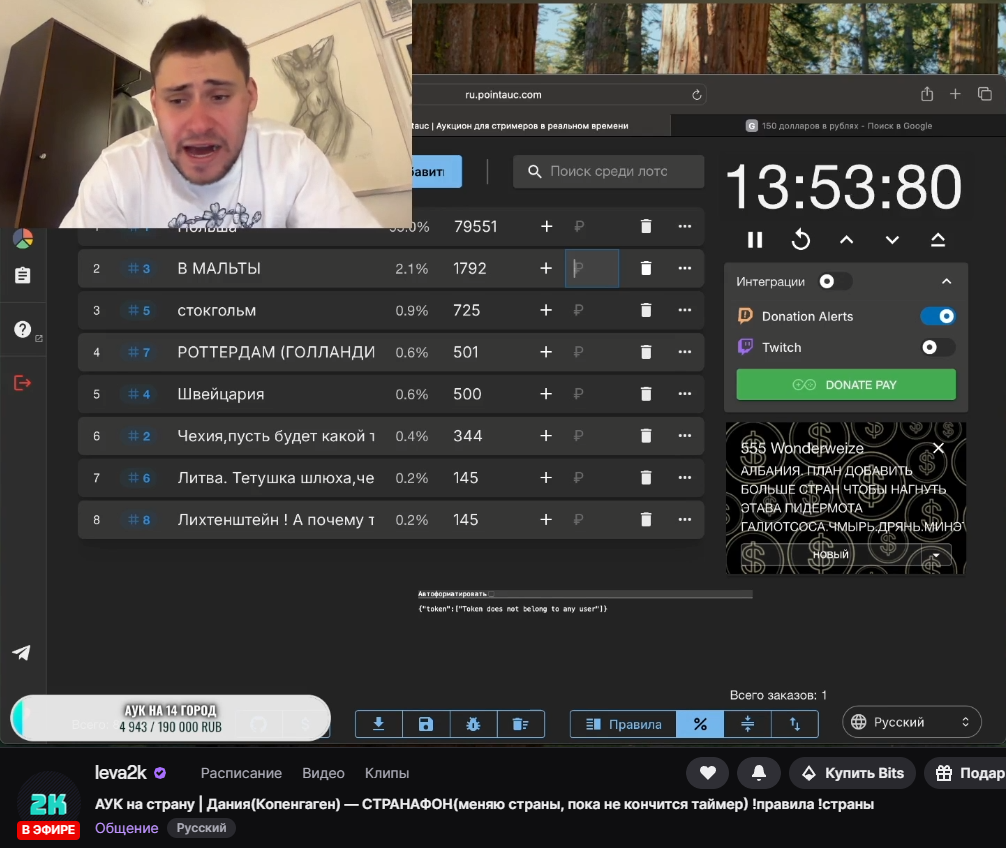Viewport: 1006px width, 848px height.
Task: Click the download icon in bottom toolbar
Action: click(379, 724)
